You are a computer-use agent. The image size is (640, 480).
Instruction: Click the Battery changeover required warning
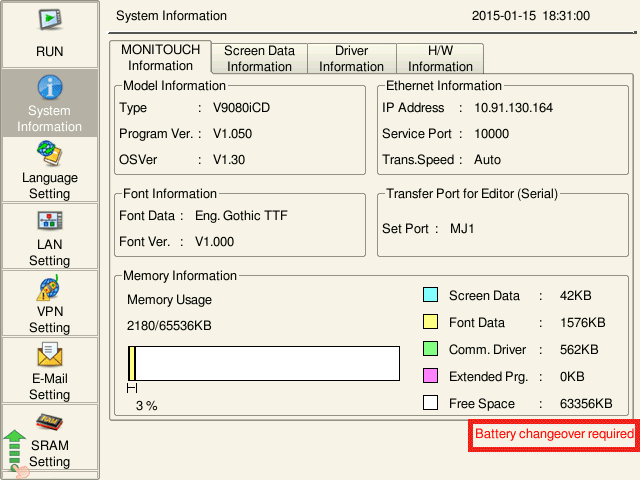tap(554, 434)
